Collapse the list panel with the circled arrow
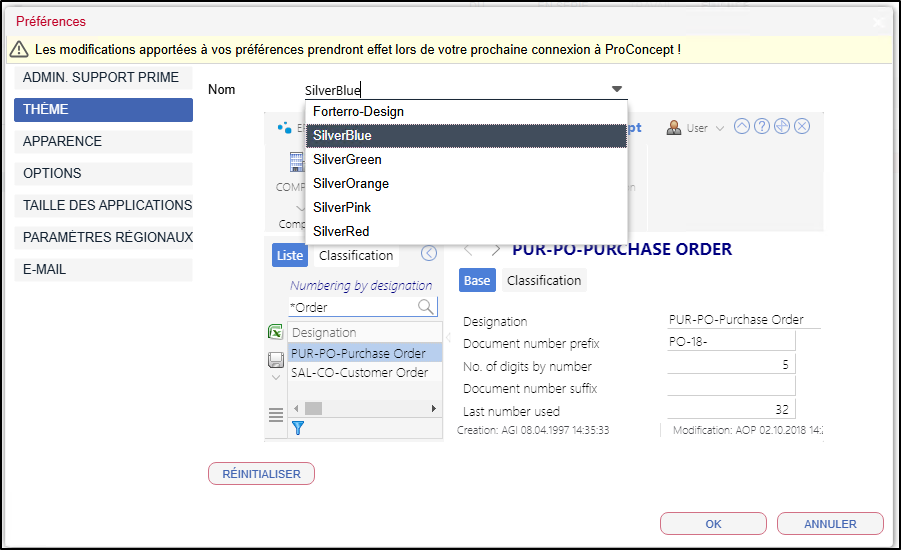This screenshot has width=901, height=550. (430, 255)
